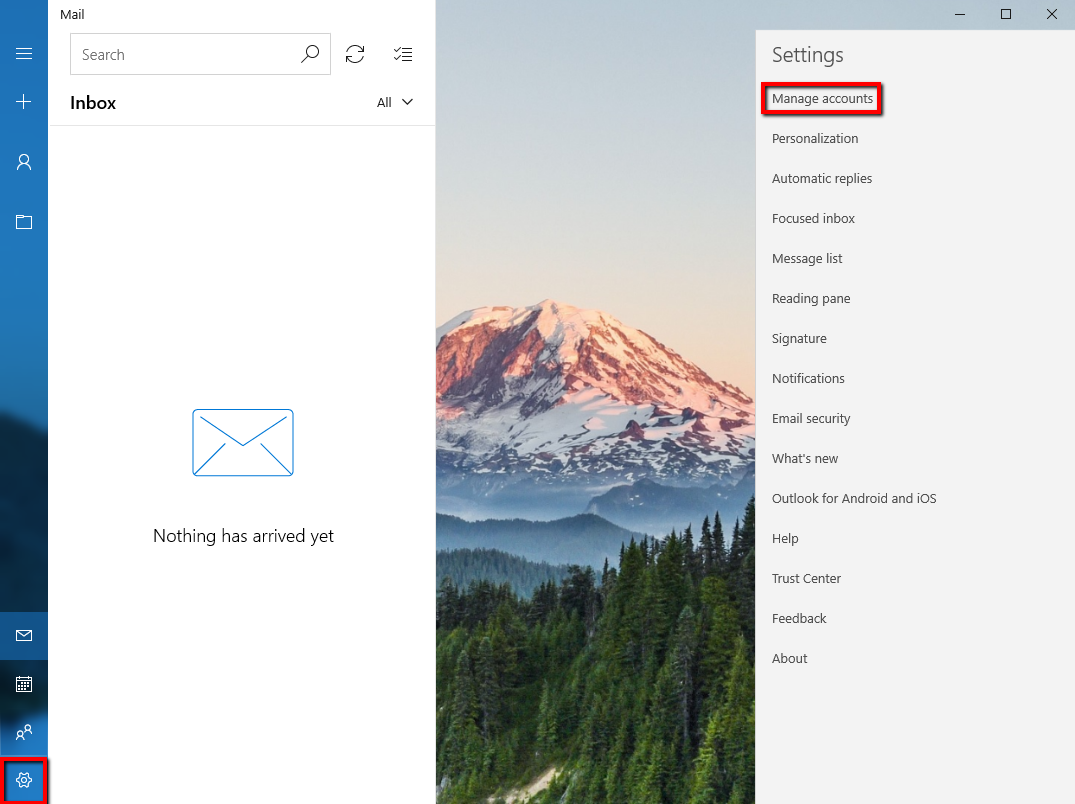Open the All messages filter dropdown

(394, 101)
